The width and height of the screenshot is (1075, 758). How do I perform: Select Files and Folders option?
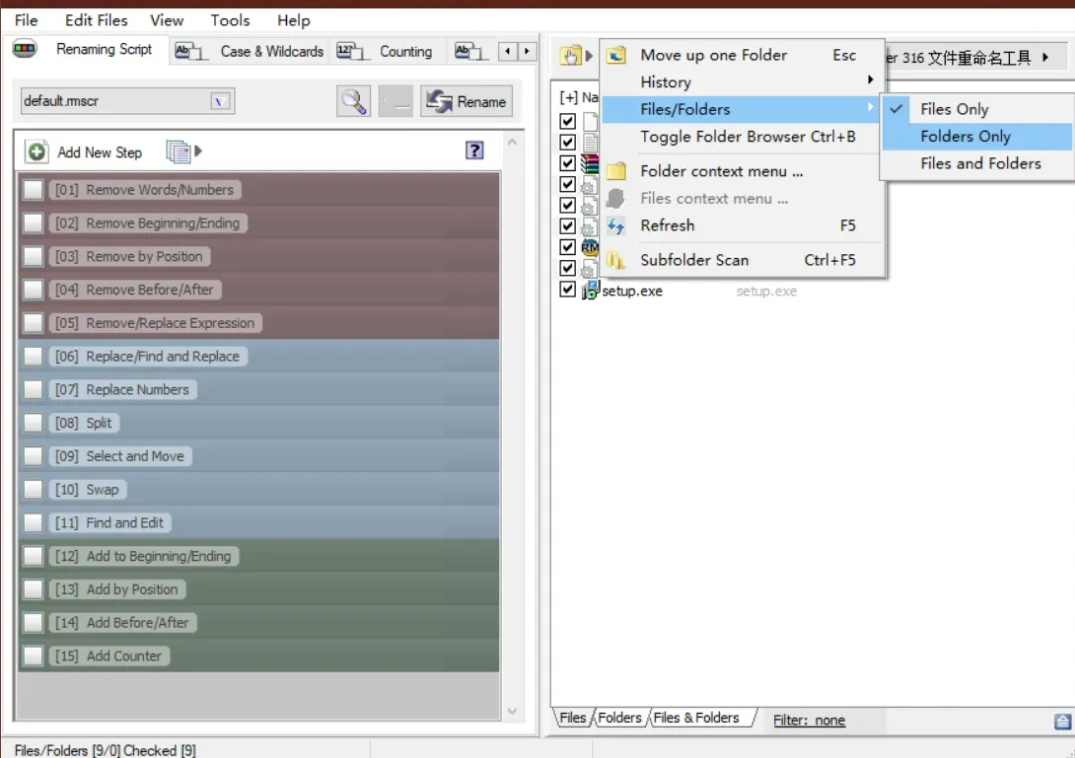pyautogui.click(x=978, y=163)
